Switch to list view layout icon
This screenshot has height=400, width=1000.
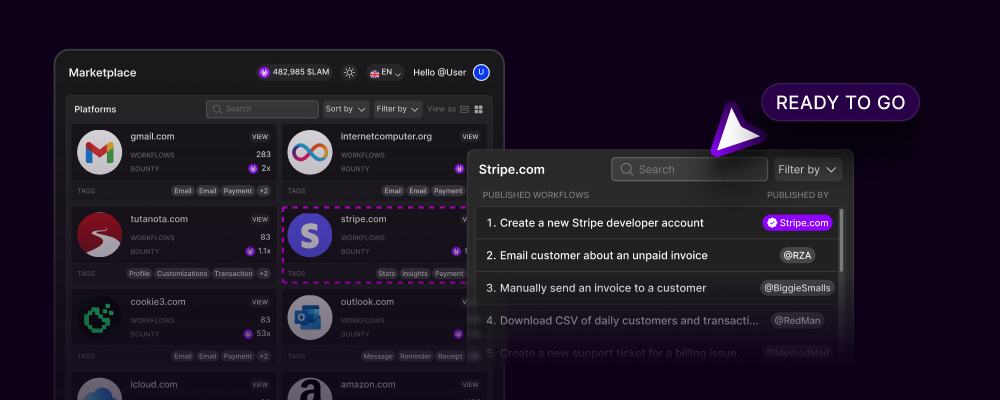point(464,109)
